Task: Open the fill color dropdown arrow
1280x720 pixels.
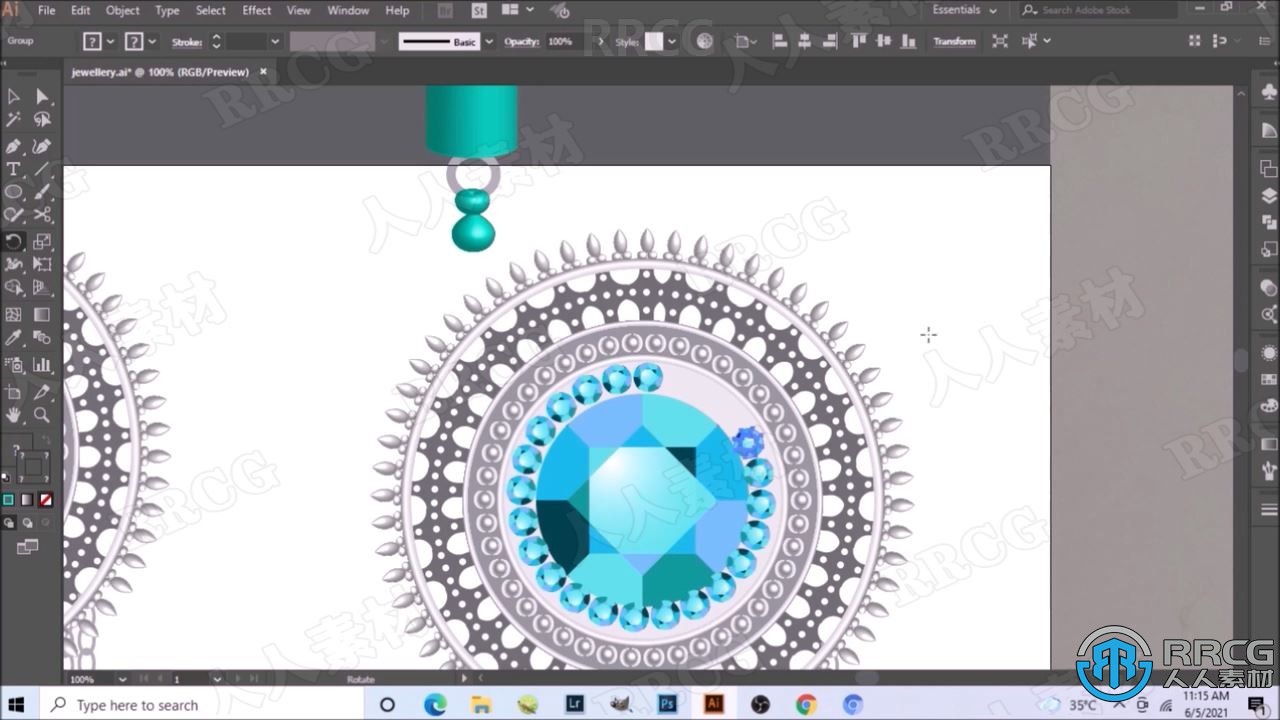Action: tap(110, 42)
